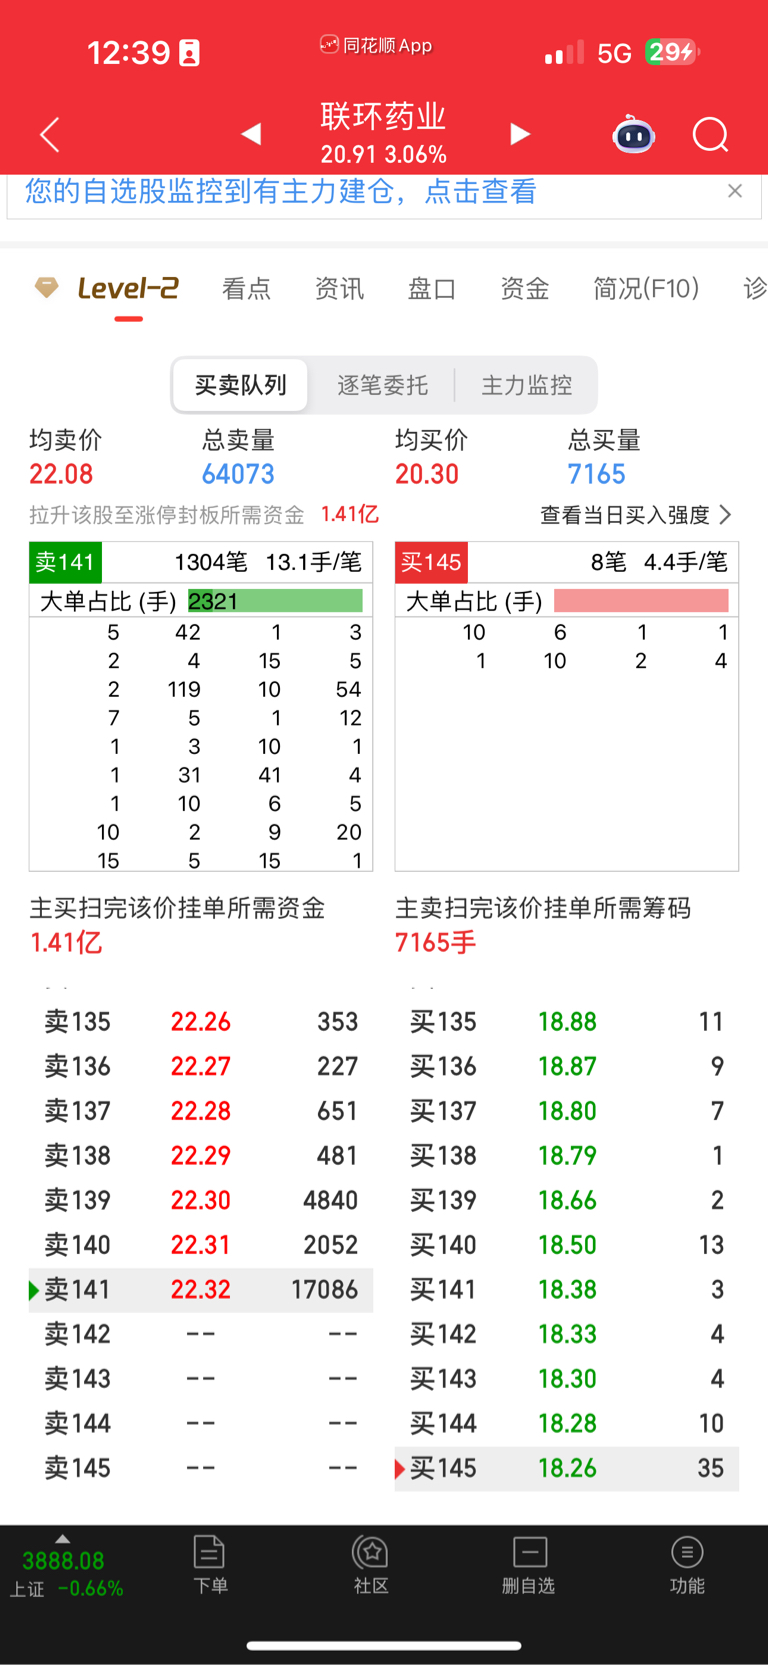The image size is (768, 1665).
Task: Select the 卖138 row at 22.29
Action: click(x=201, y=1155)
